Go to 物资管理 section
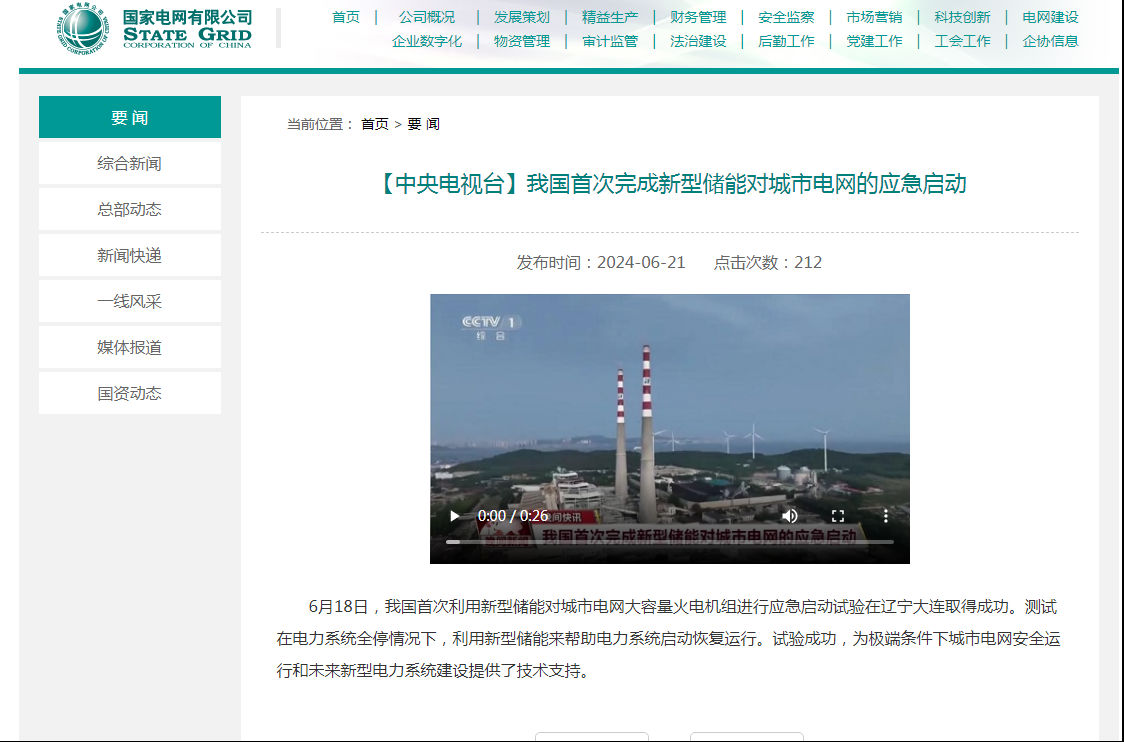This screenshot has width=1124, height=742. (522, 42)
